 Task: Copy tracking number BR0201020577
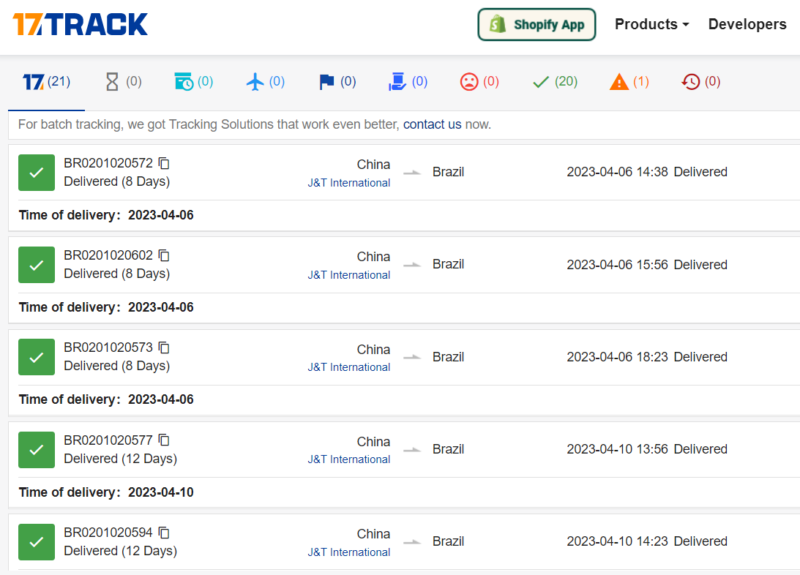pyautogui.click(x=164, y=439)
